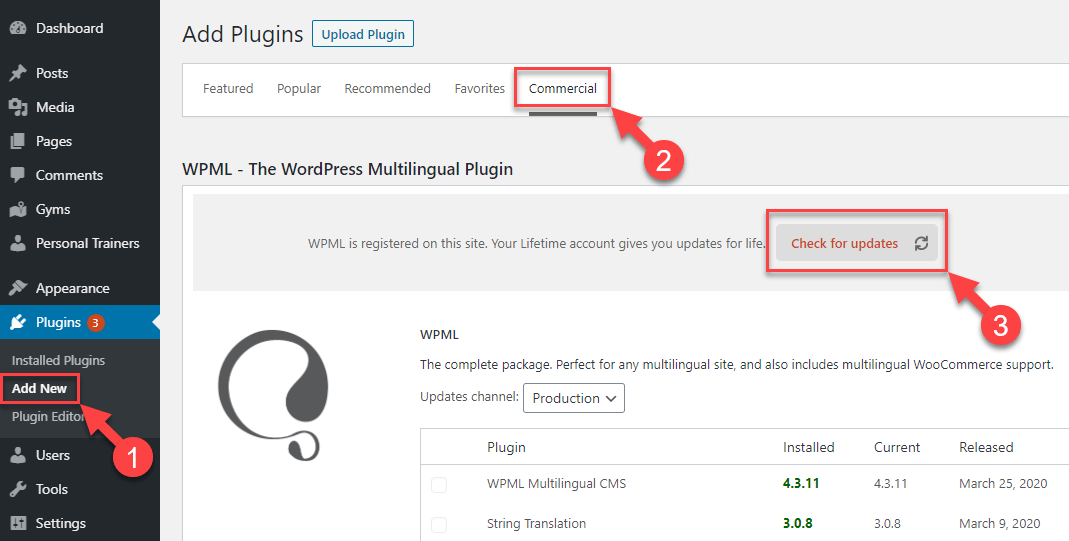This screenshot has height=541, width=1069.
Task: Click the Settings sliders icon
Action: point(18,523)
